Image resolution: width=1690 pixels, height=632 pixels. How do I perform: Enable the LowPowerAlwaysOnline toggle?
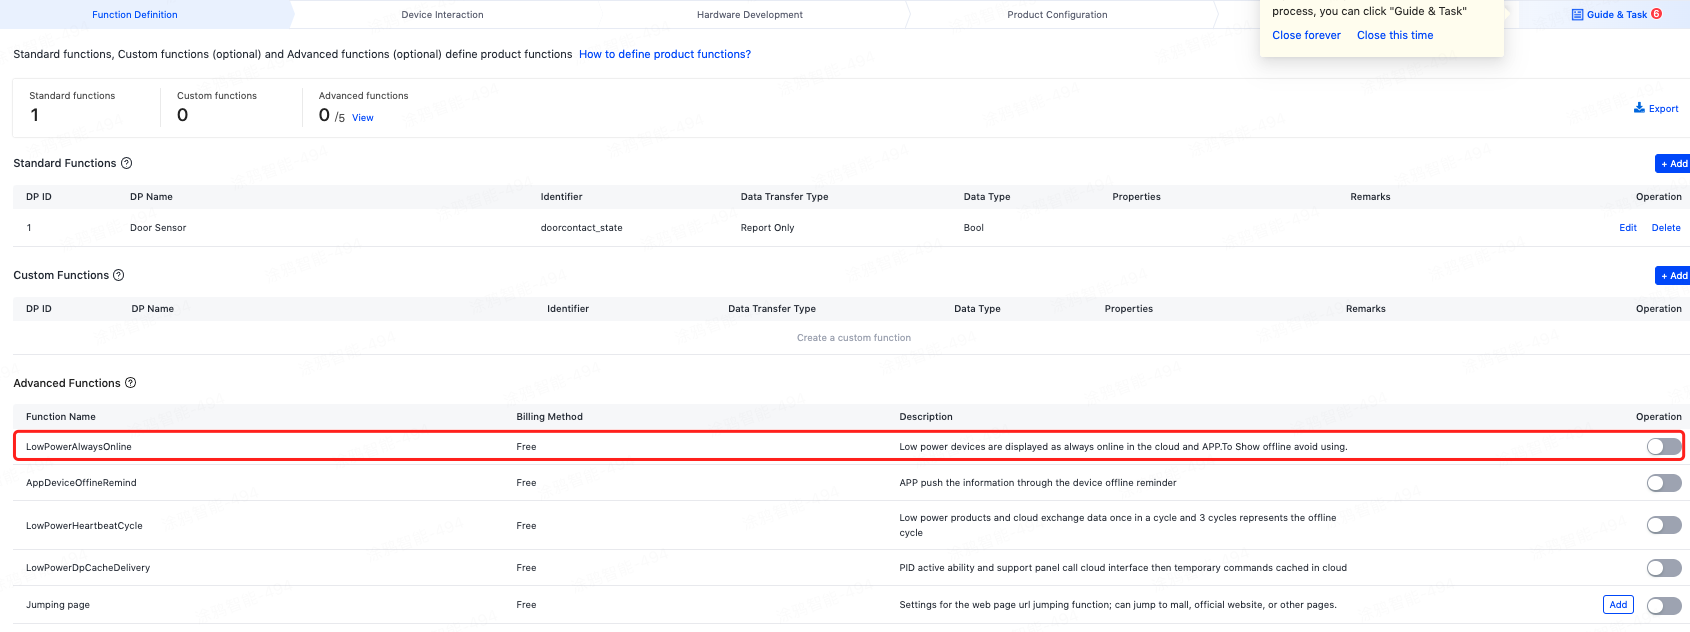coord(1663,446)
